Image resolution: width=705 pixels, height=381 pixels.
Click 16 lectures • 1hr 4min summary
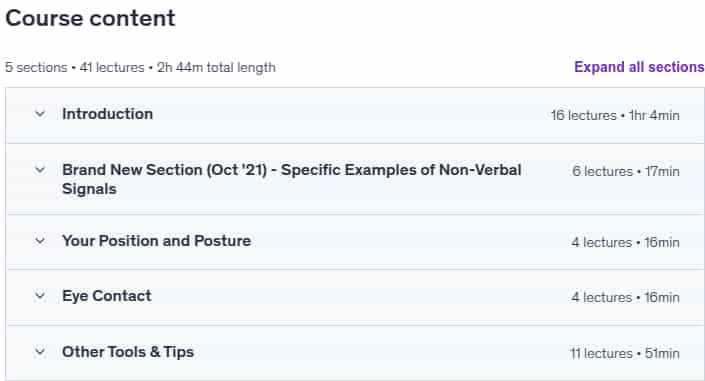point(615,116)
